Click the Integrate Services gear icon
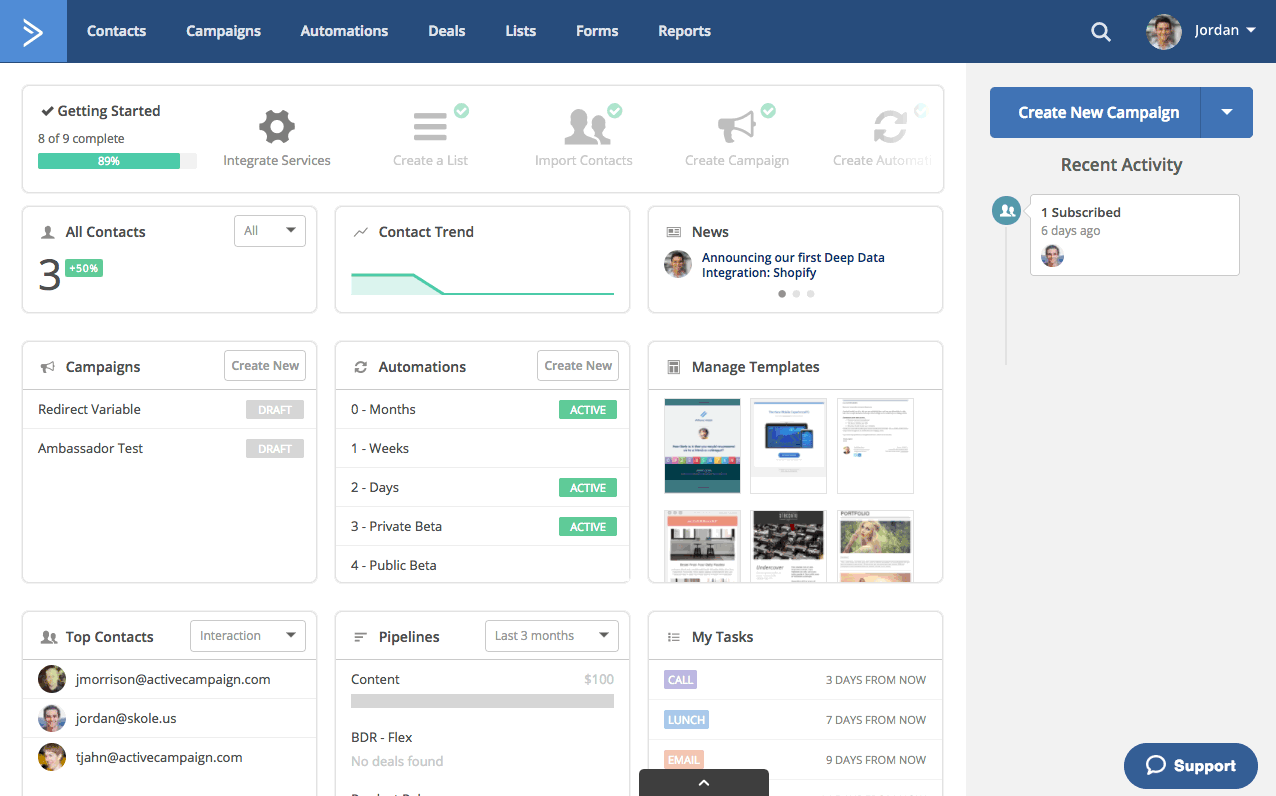The width and height of the screenshot is (1276, 796). click(277, 127)
